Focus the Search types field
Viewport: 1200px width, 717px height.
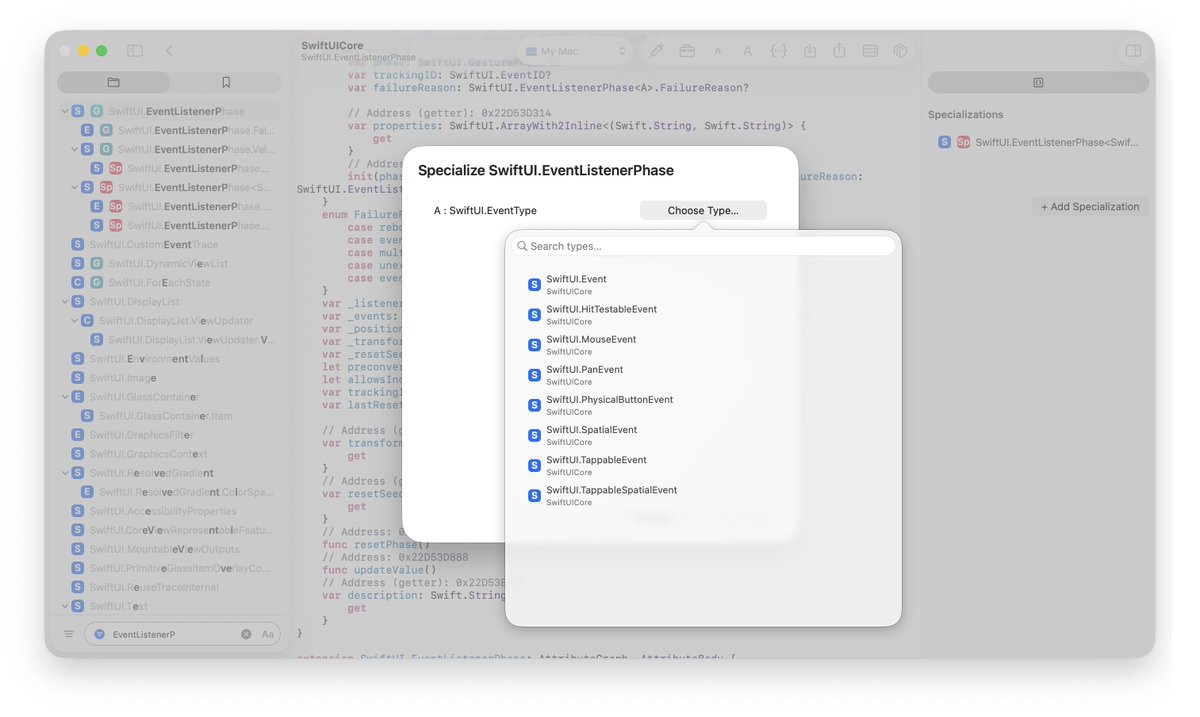click(703, 246)
